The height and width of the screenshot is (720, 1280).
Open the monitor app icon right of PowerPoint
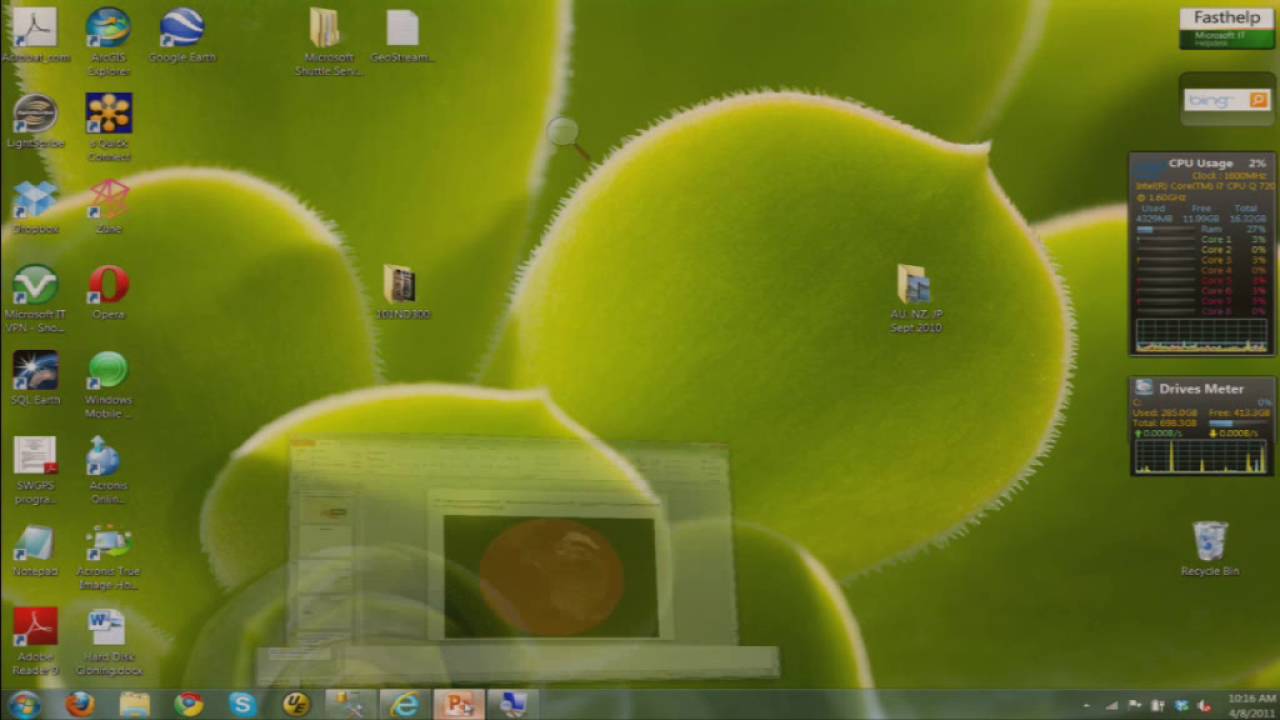pyautogui.click(x=513, y=704)
